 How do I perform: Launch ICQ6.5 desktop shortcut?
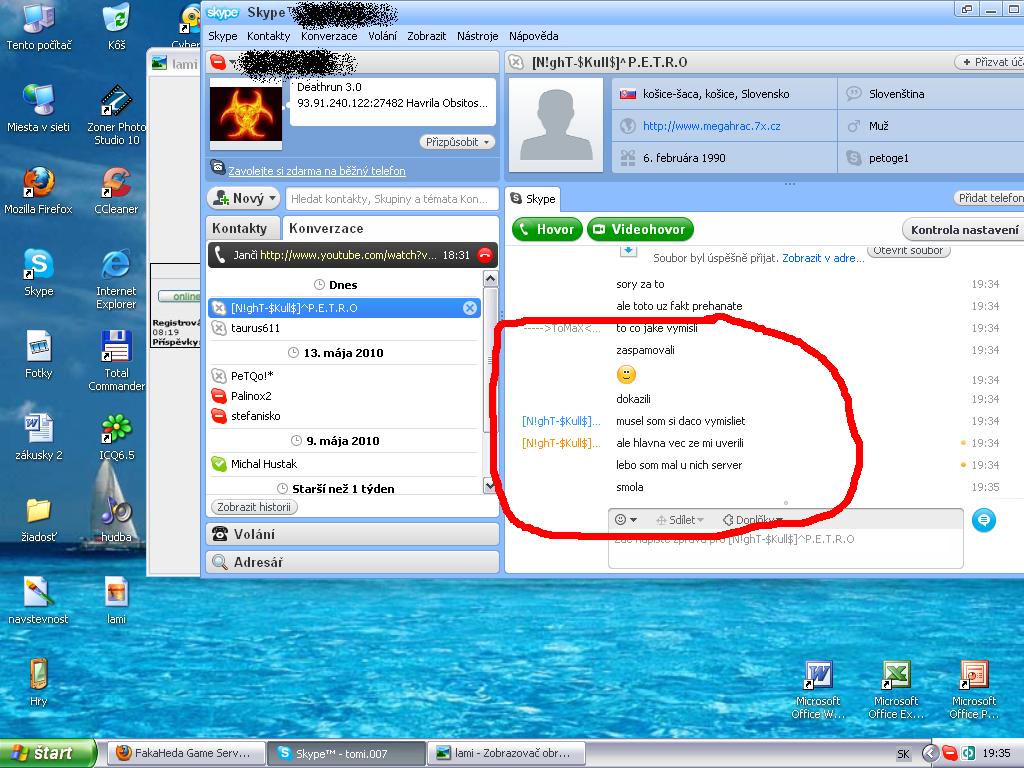point(116,437)
